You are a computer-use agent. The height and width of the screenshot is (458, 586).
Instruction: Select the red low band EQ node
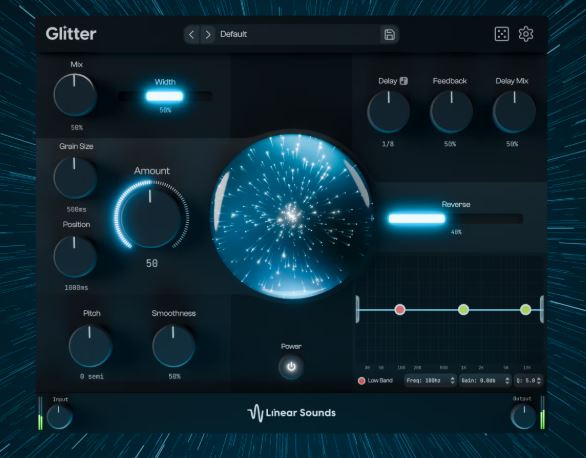click(x=400, y=309)
